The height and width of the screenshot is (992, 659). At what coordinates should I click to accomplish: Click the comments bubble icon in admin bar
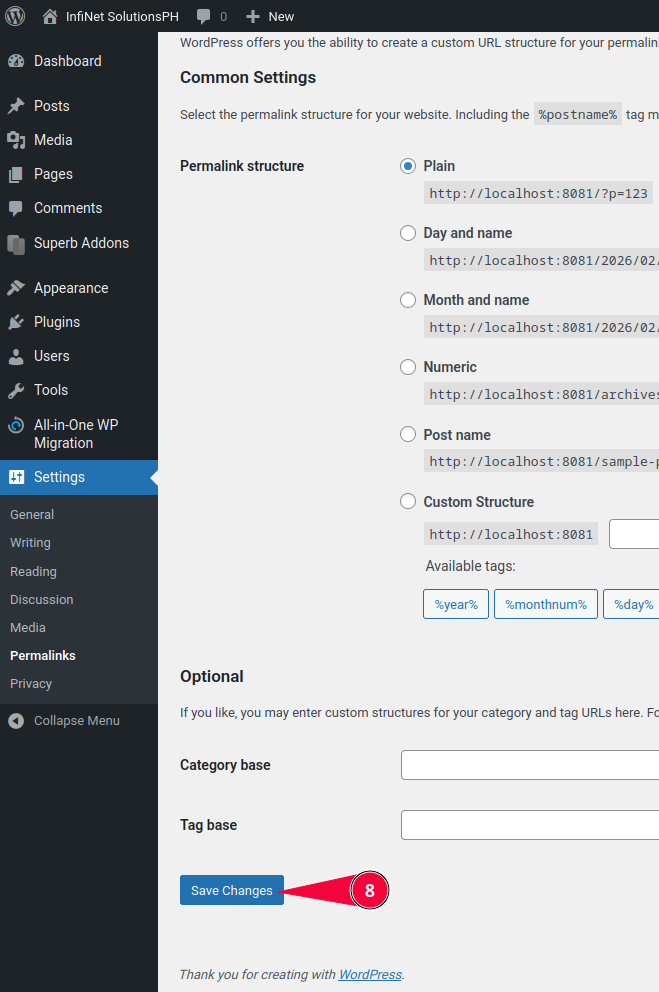pyautogui.click(x=204, y=17)
